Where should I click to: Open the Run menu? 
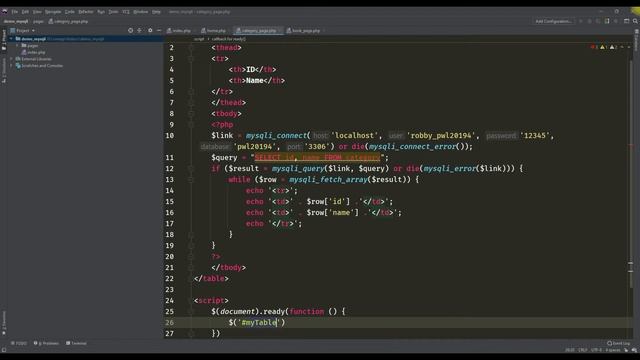coord(101,12)
